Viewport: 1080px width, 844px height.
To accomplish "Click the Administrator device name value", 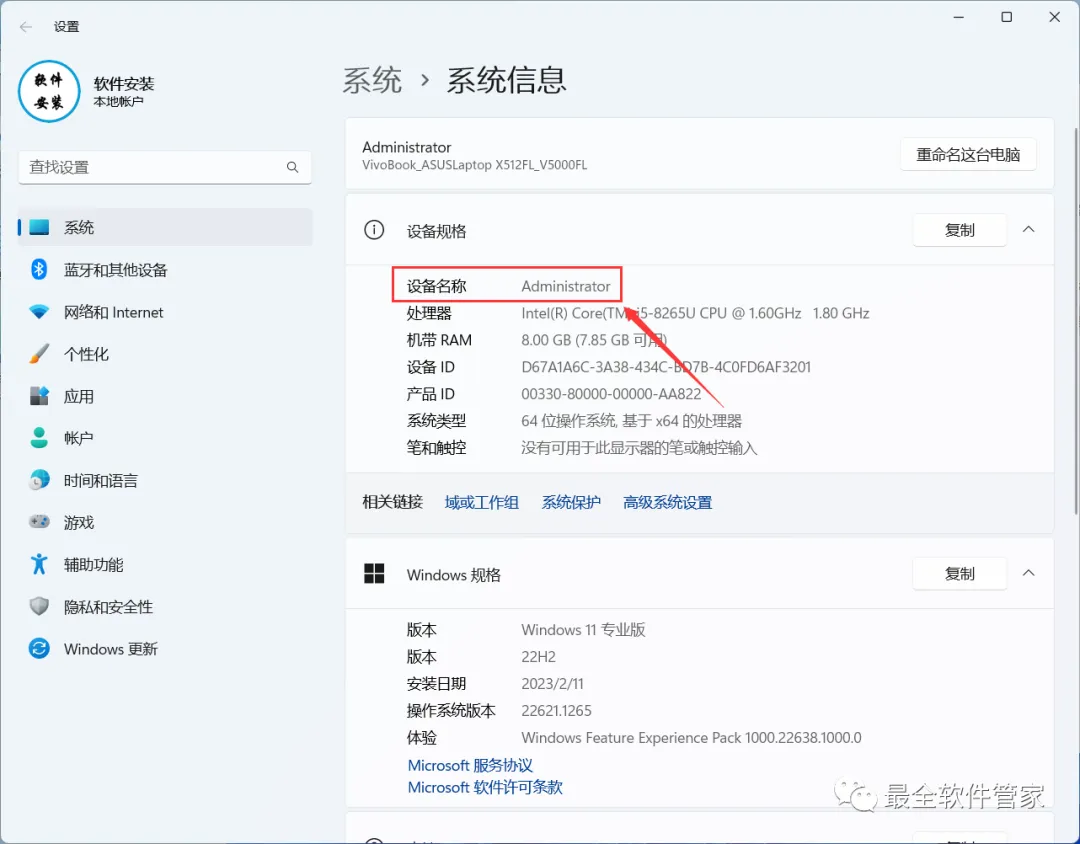I will tap(565, 286).
